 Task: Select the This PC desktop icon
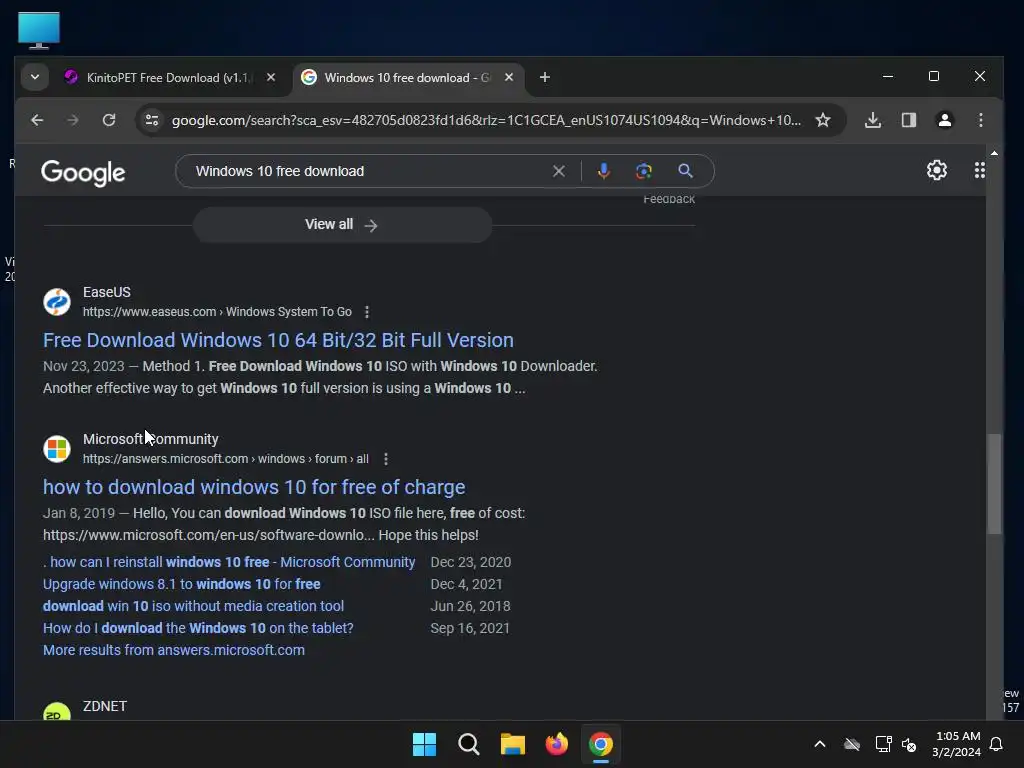click(39, 31)
